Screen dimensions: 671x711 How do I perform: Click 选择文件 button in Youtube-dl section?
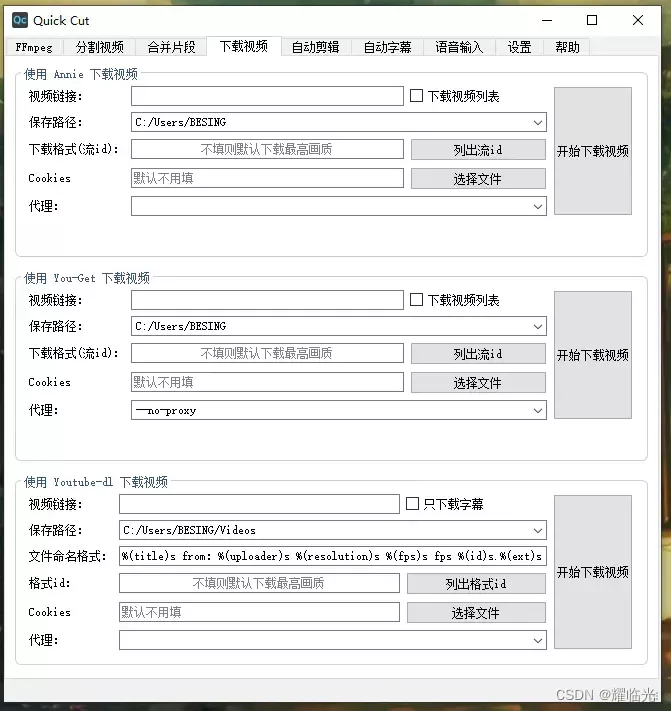click(476, 613)
